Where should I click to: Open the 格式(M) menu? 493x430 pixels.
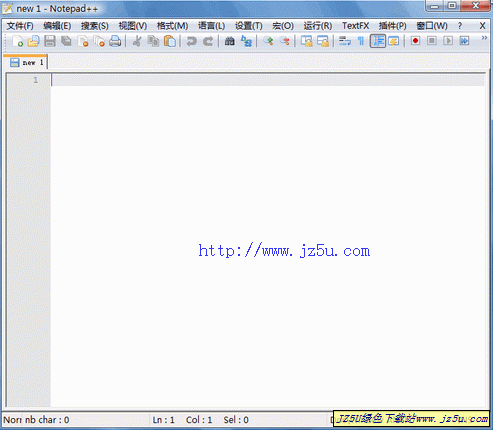(x=172, y=26)
